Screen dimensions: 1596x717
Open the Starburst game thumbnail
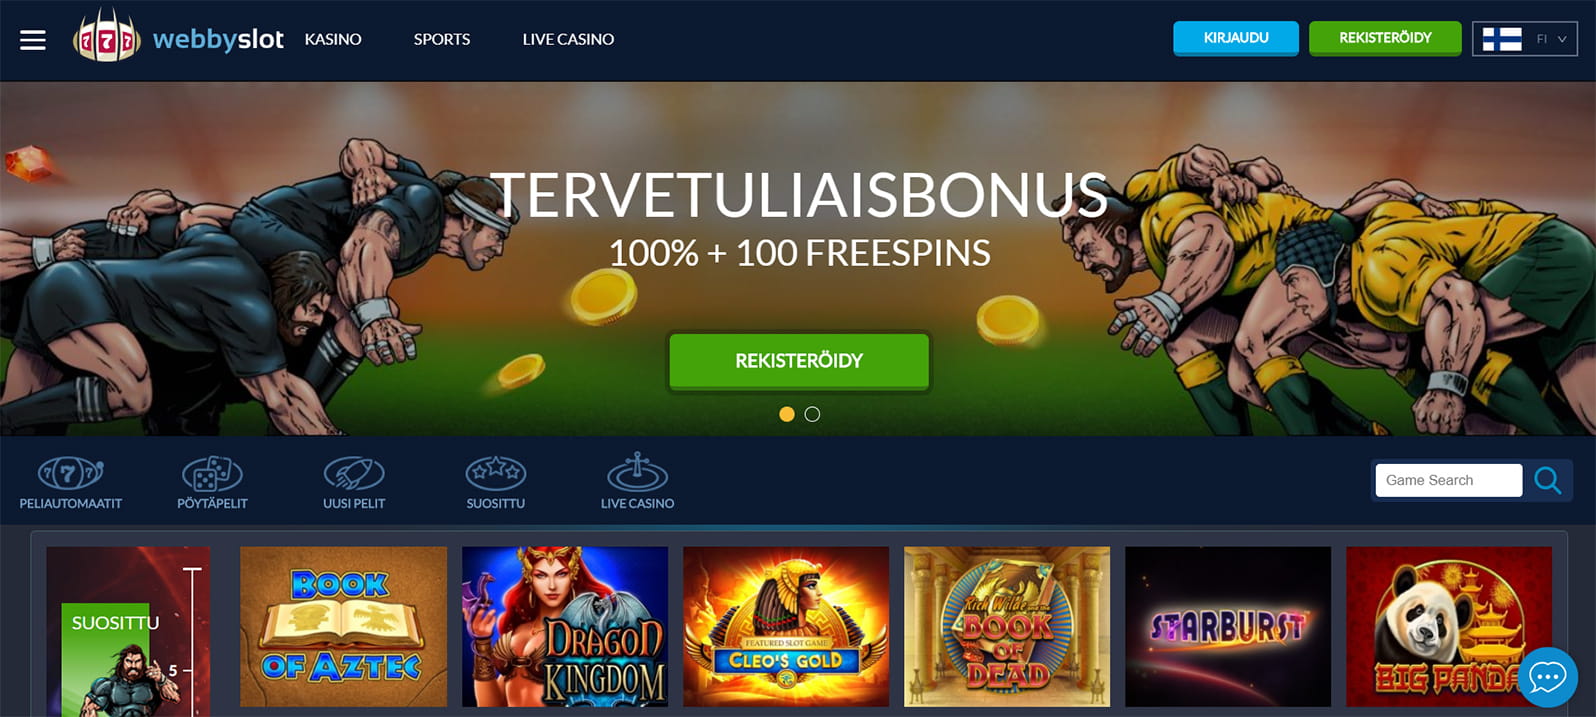click(1228, 627)
